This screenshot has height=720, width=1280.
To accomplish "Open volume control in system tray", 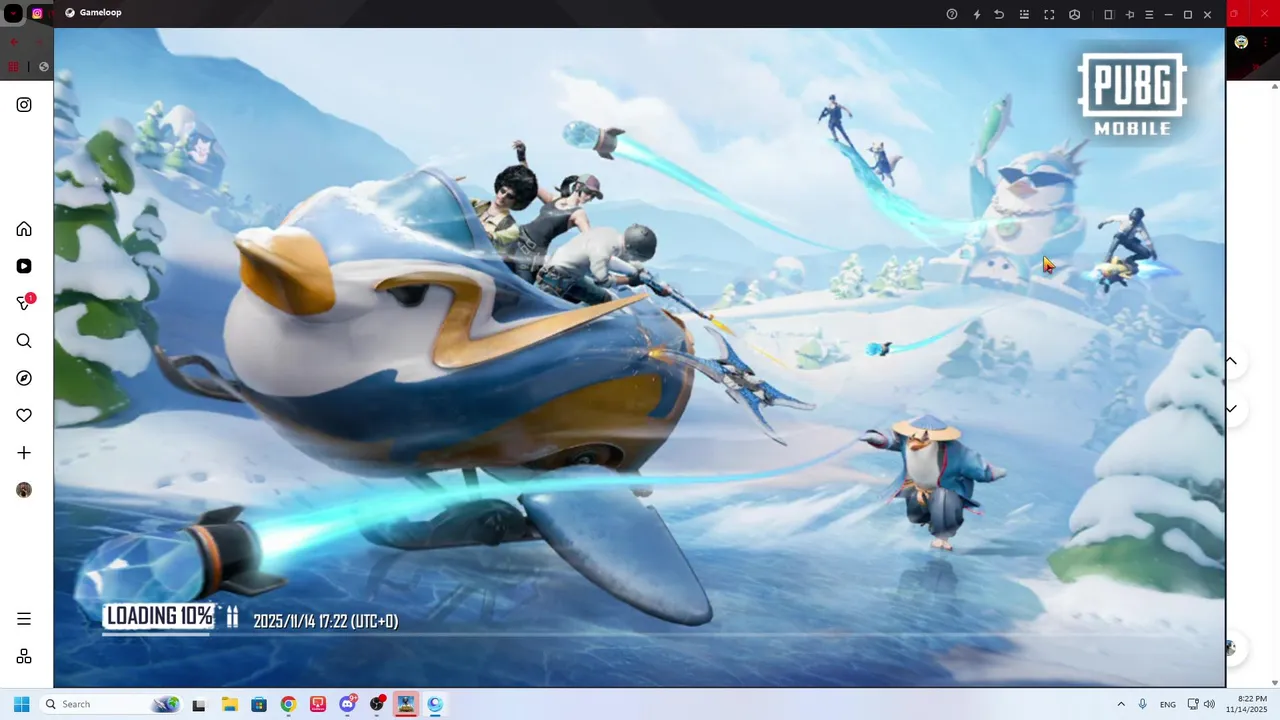I will point(1209,704).
